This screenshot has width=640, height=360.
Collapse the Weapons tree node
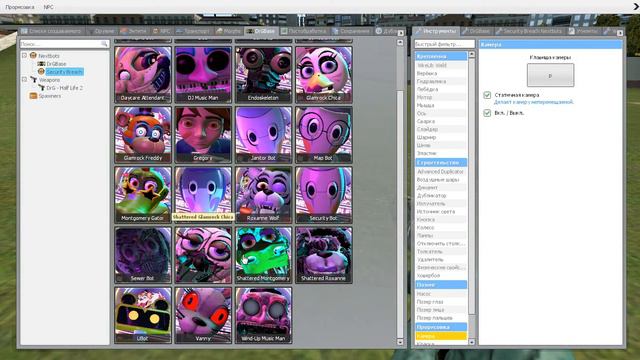pos(24,80)
